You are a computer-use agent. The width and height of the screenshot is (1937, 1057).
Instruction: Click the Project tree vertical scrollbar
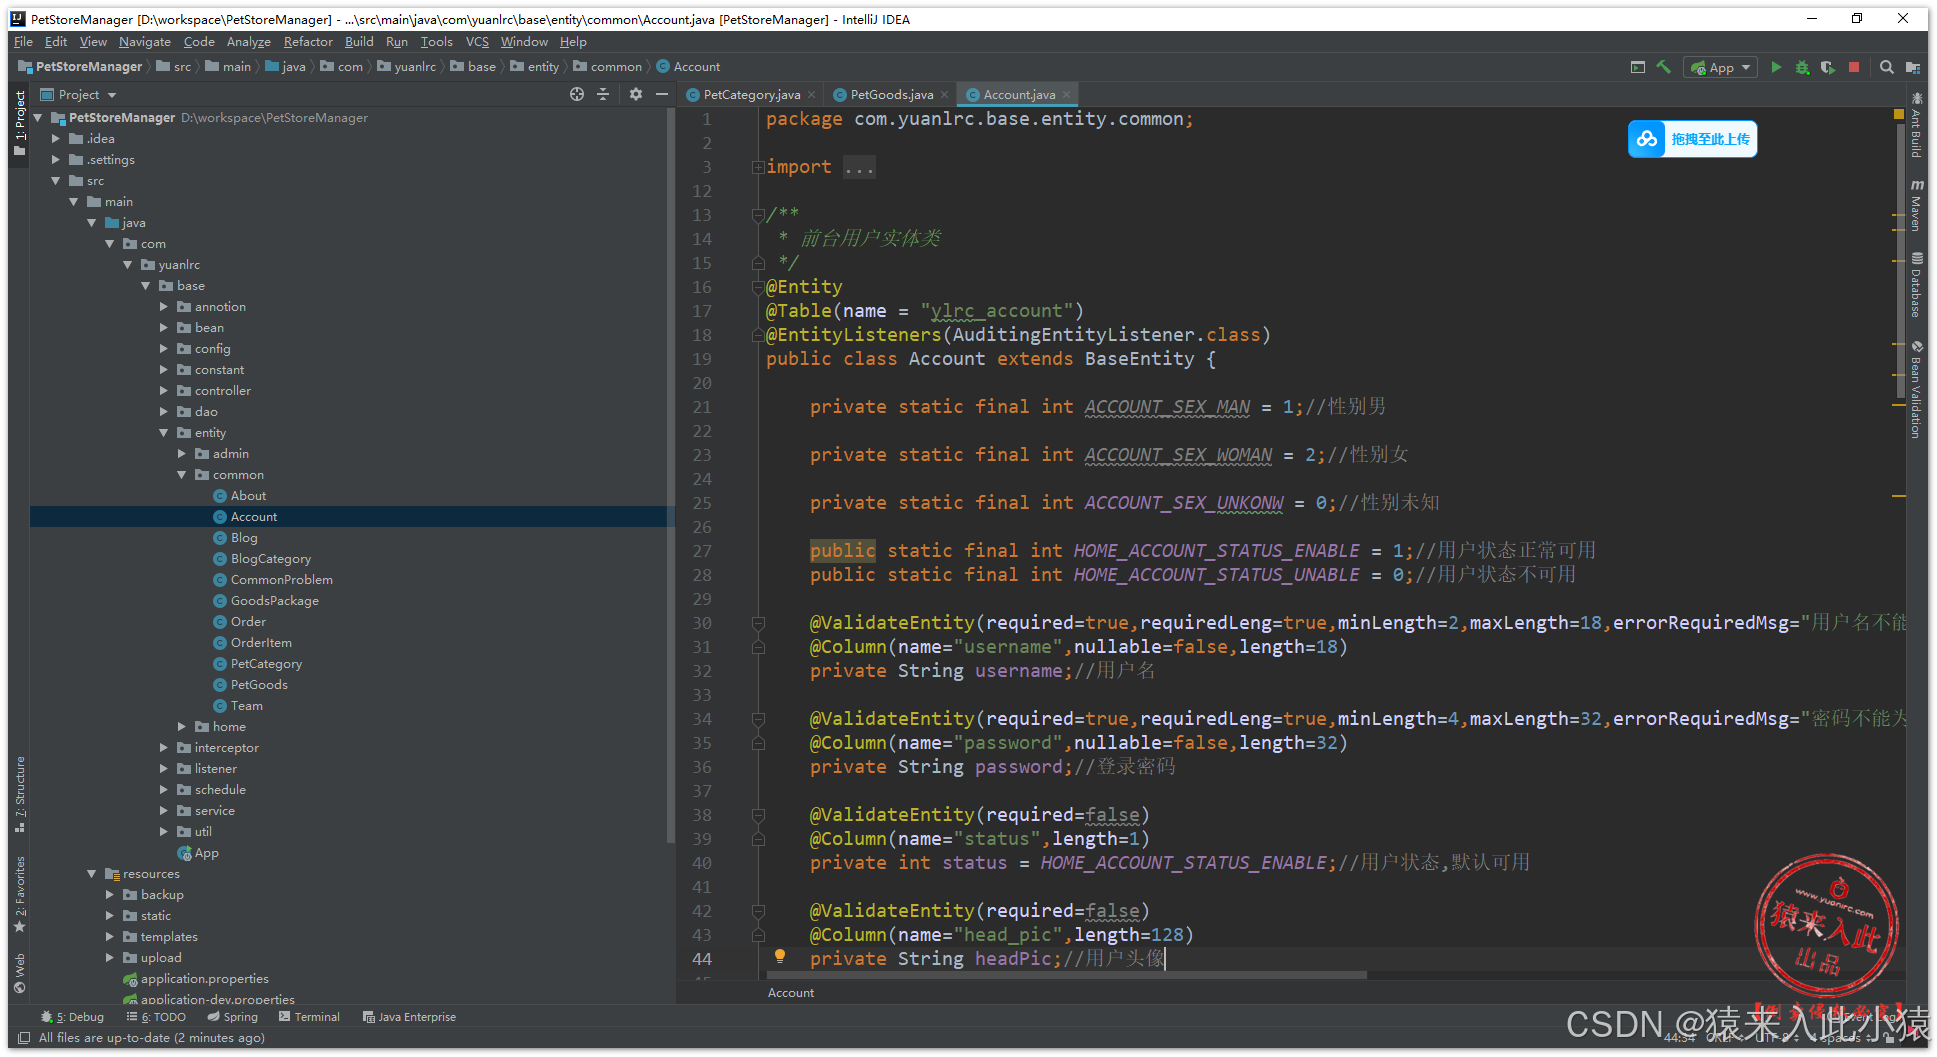click(x=670, y=475)
